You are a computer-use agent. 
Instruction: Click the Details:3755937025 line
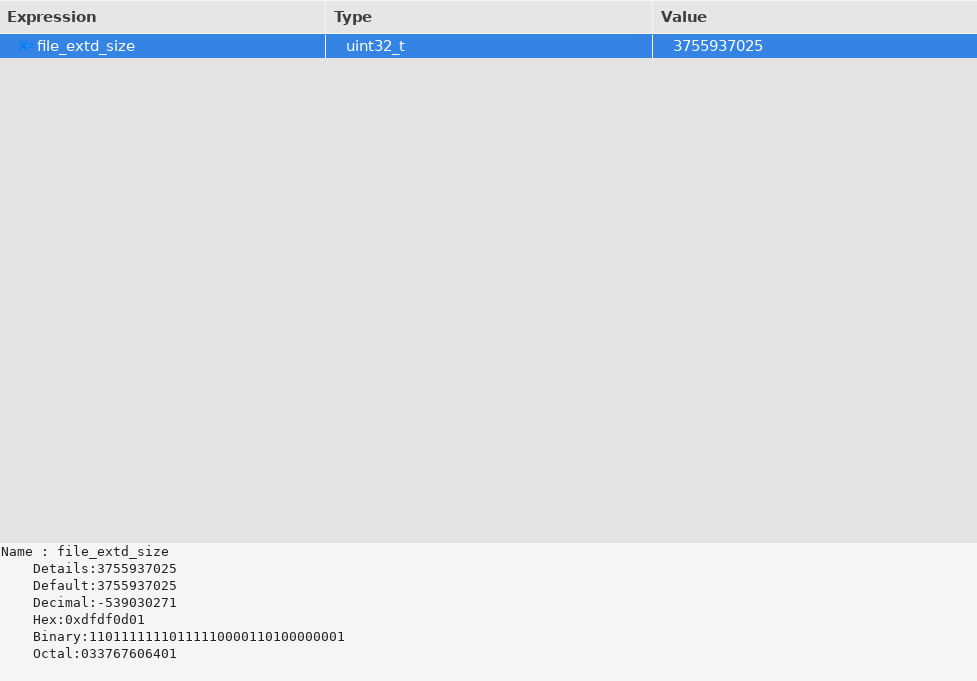coord(105,568)
